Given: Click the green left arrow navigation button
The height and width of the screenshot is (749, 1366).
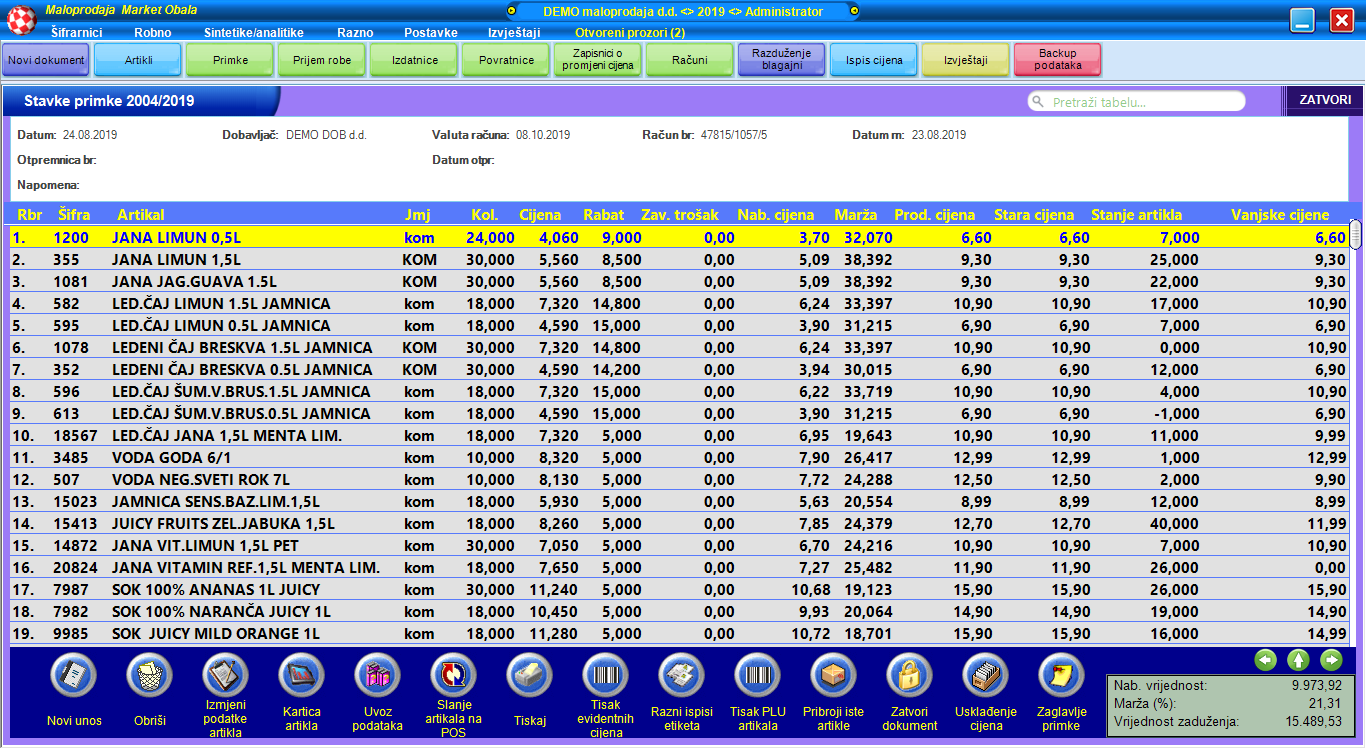Looking at the screenshot, I should (x=1265, y=659).
